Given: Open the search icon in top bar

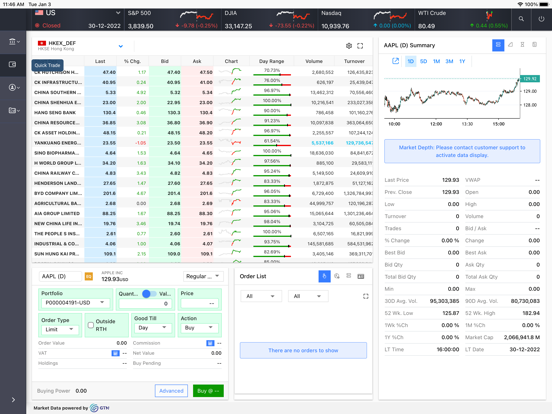Looking at the screenshot, I should 521,19.
